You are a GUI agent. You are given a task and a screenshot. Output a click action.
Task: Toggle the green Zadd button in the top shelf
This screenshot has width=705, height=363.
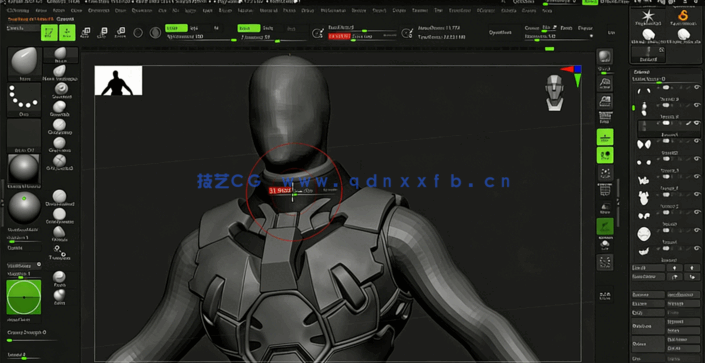[x=249, y=28]
